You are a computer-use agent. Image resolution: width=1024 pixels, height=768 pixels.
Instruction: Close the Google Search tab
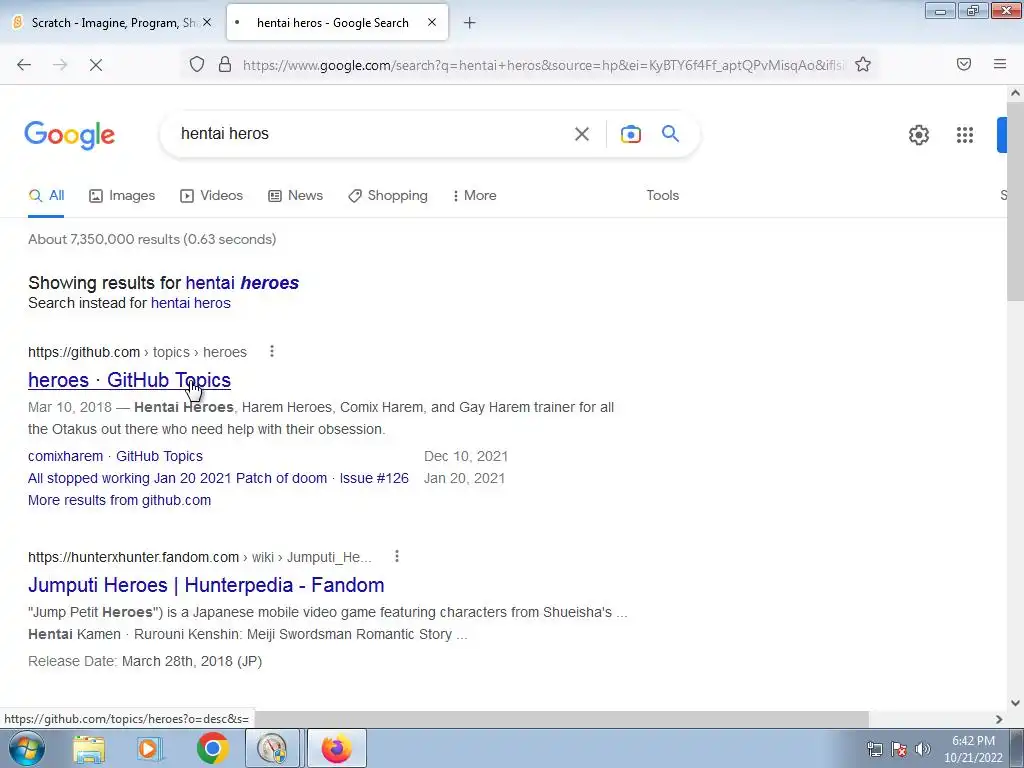pos(432,22)
